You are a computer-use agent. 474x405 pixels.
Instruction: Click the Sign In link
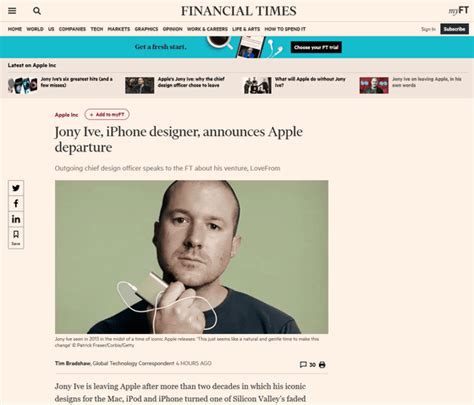tap(428, 29)
